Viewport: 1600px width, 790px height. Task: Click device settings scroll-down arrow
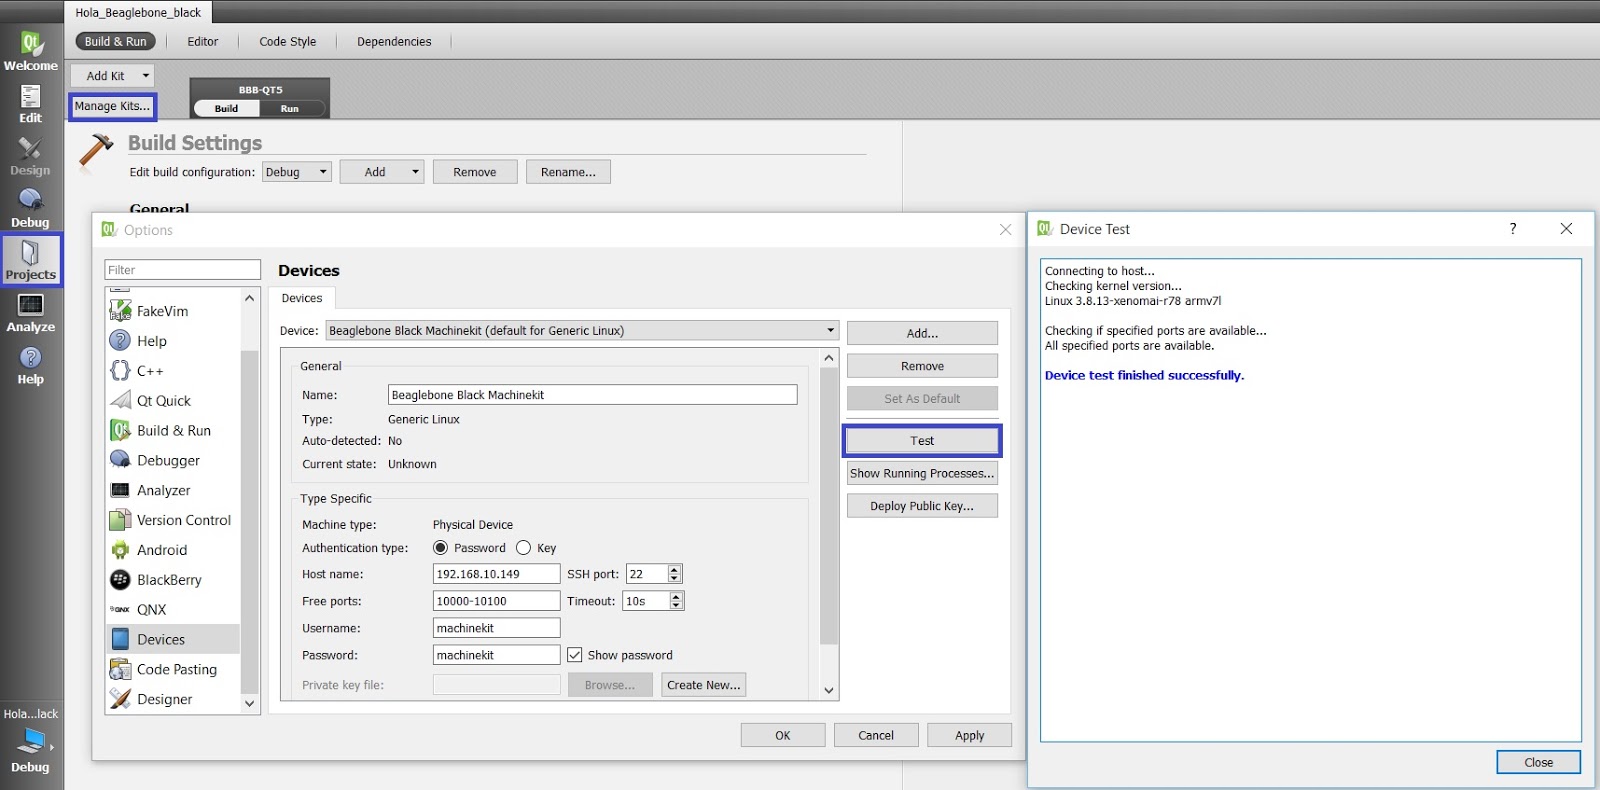point(829,690)
